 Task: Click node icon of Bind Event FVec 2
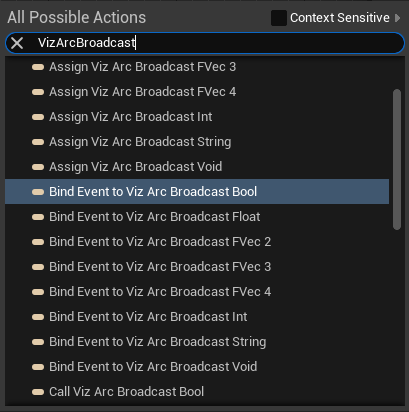tap(38, 242)
